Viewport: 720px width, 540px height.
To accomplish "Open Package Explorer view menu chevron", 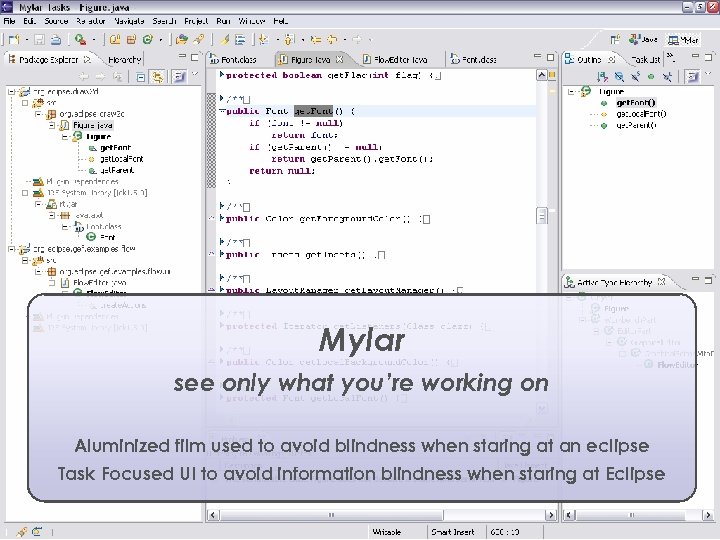I will (x=195, y=74).
